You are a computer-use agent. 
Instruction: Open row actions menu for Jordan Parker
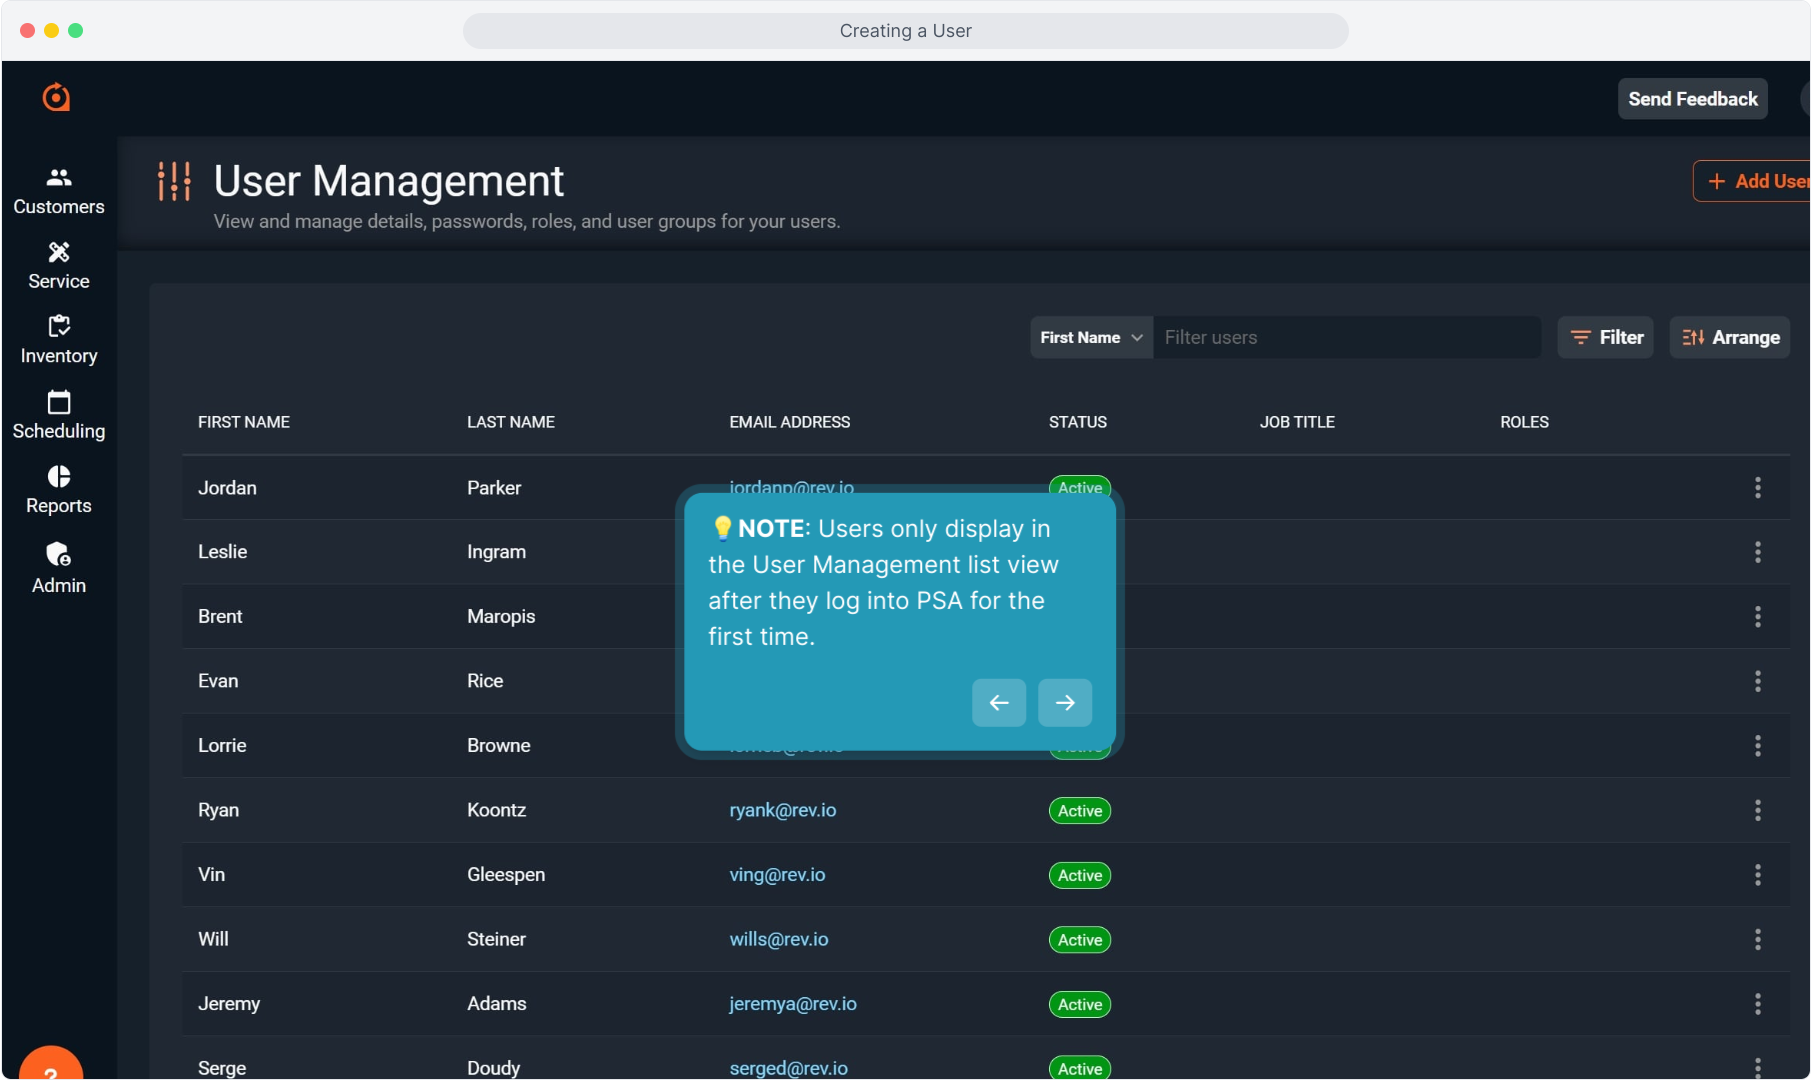1757,488
